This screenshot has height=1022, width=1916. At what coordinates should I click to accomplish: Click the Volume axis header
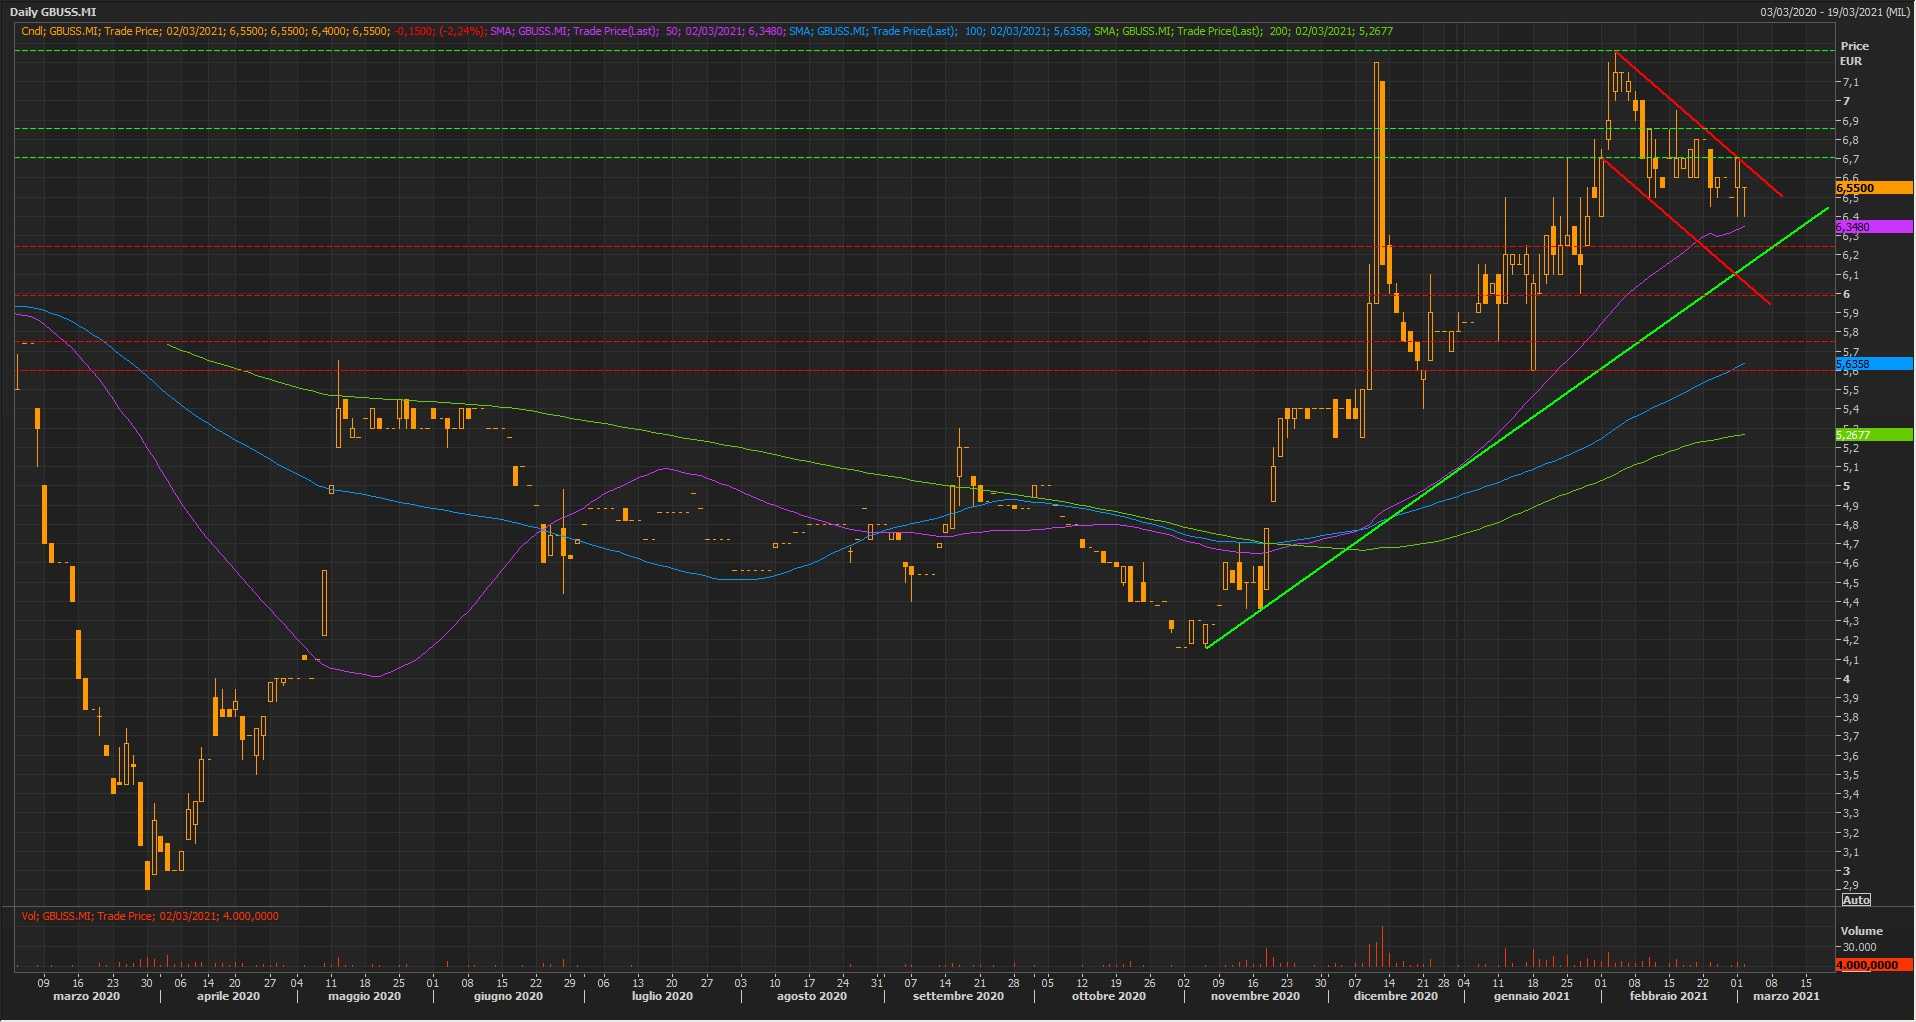pos(1861,931)
